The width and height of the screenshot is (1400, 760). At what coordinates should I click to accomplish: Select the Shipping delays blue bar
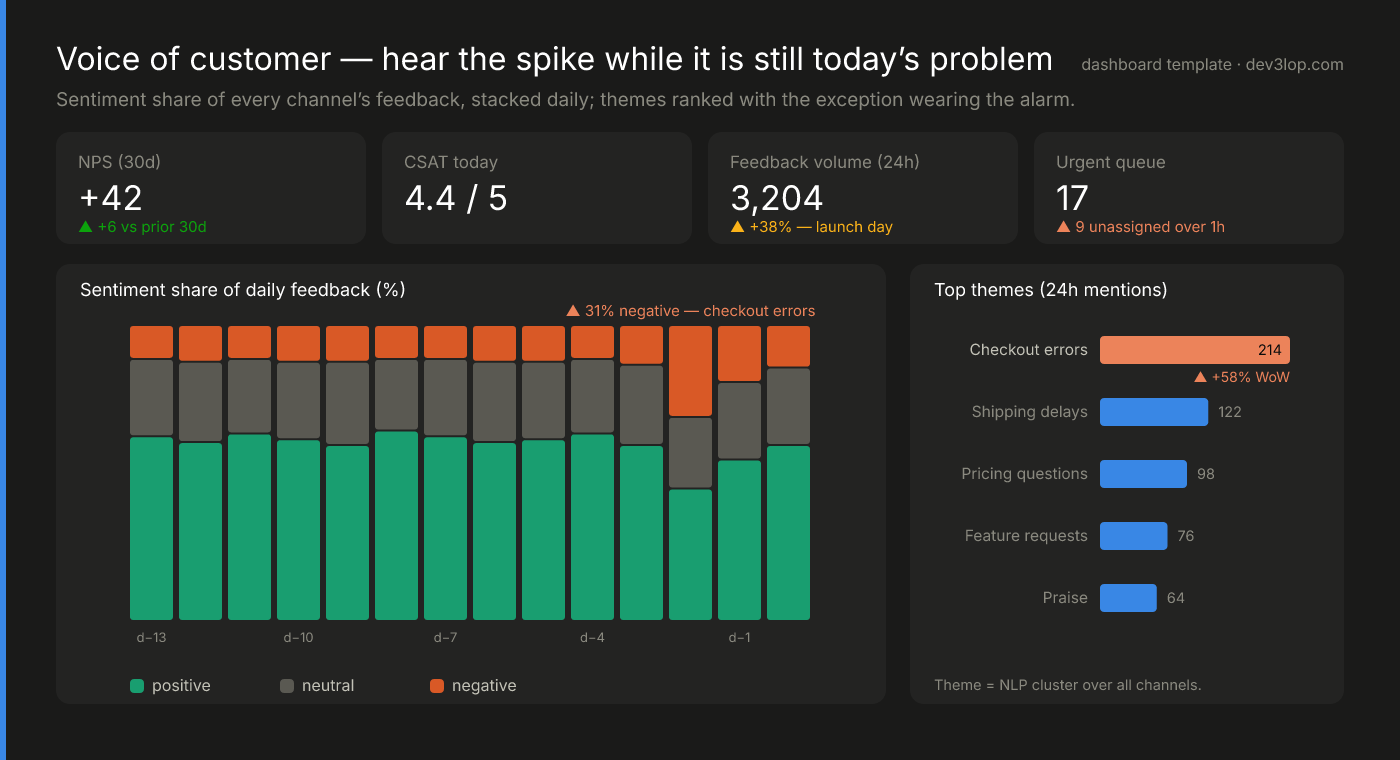pyautogui.click(x=1154, y=412)
